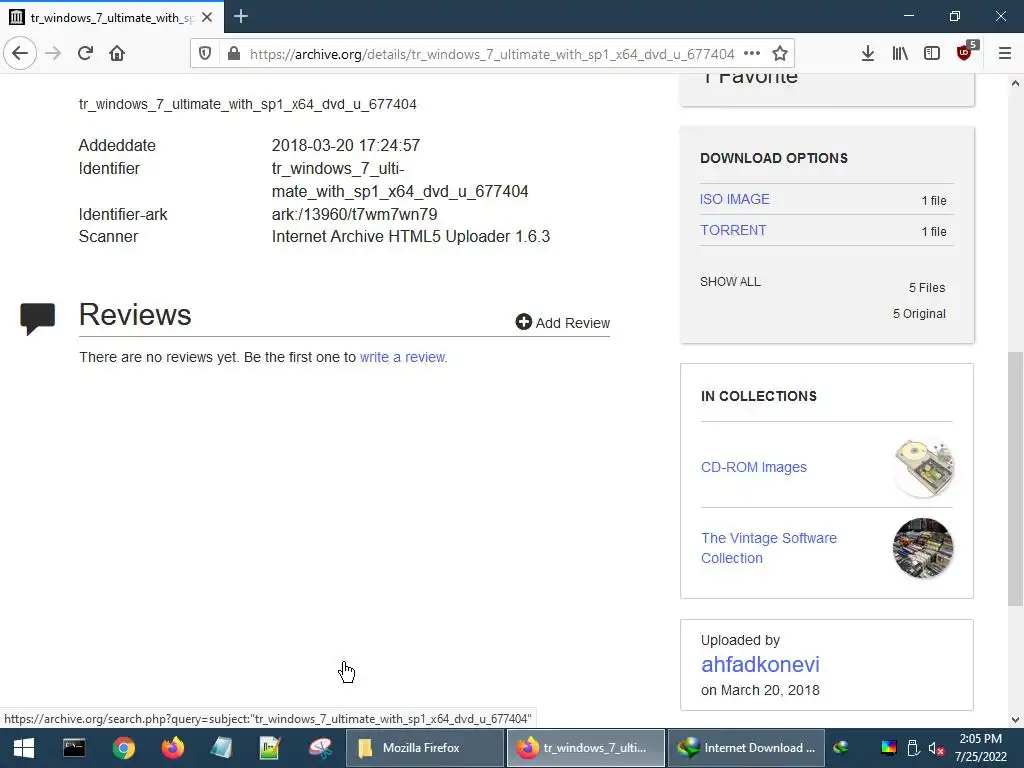The width and height of the screenshot is (1024, 768).
Task: Open Firefox downloads panel
Action: click(x=867, y=54)
